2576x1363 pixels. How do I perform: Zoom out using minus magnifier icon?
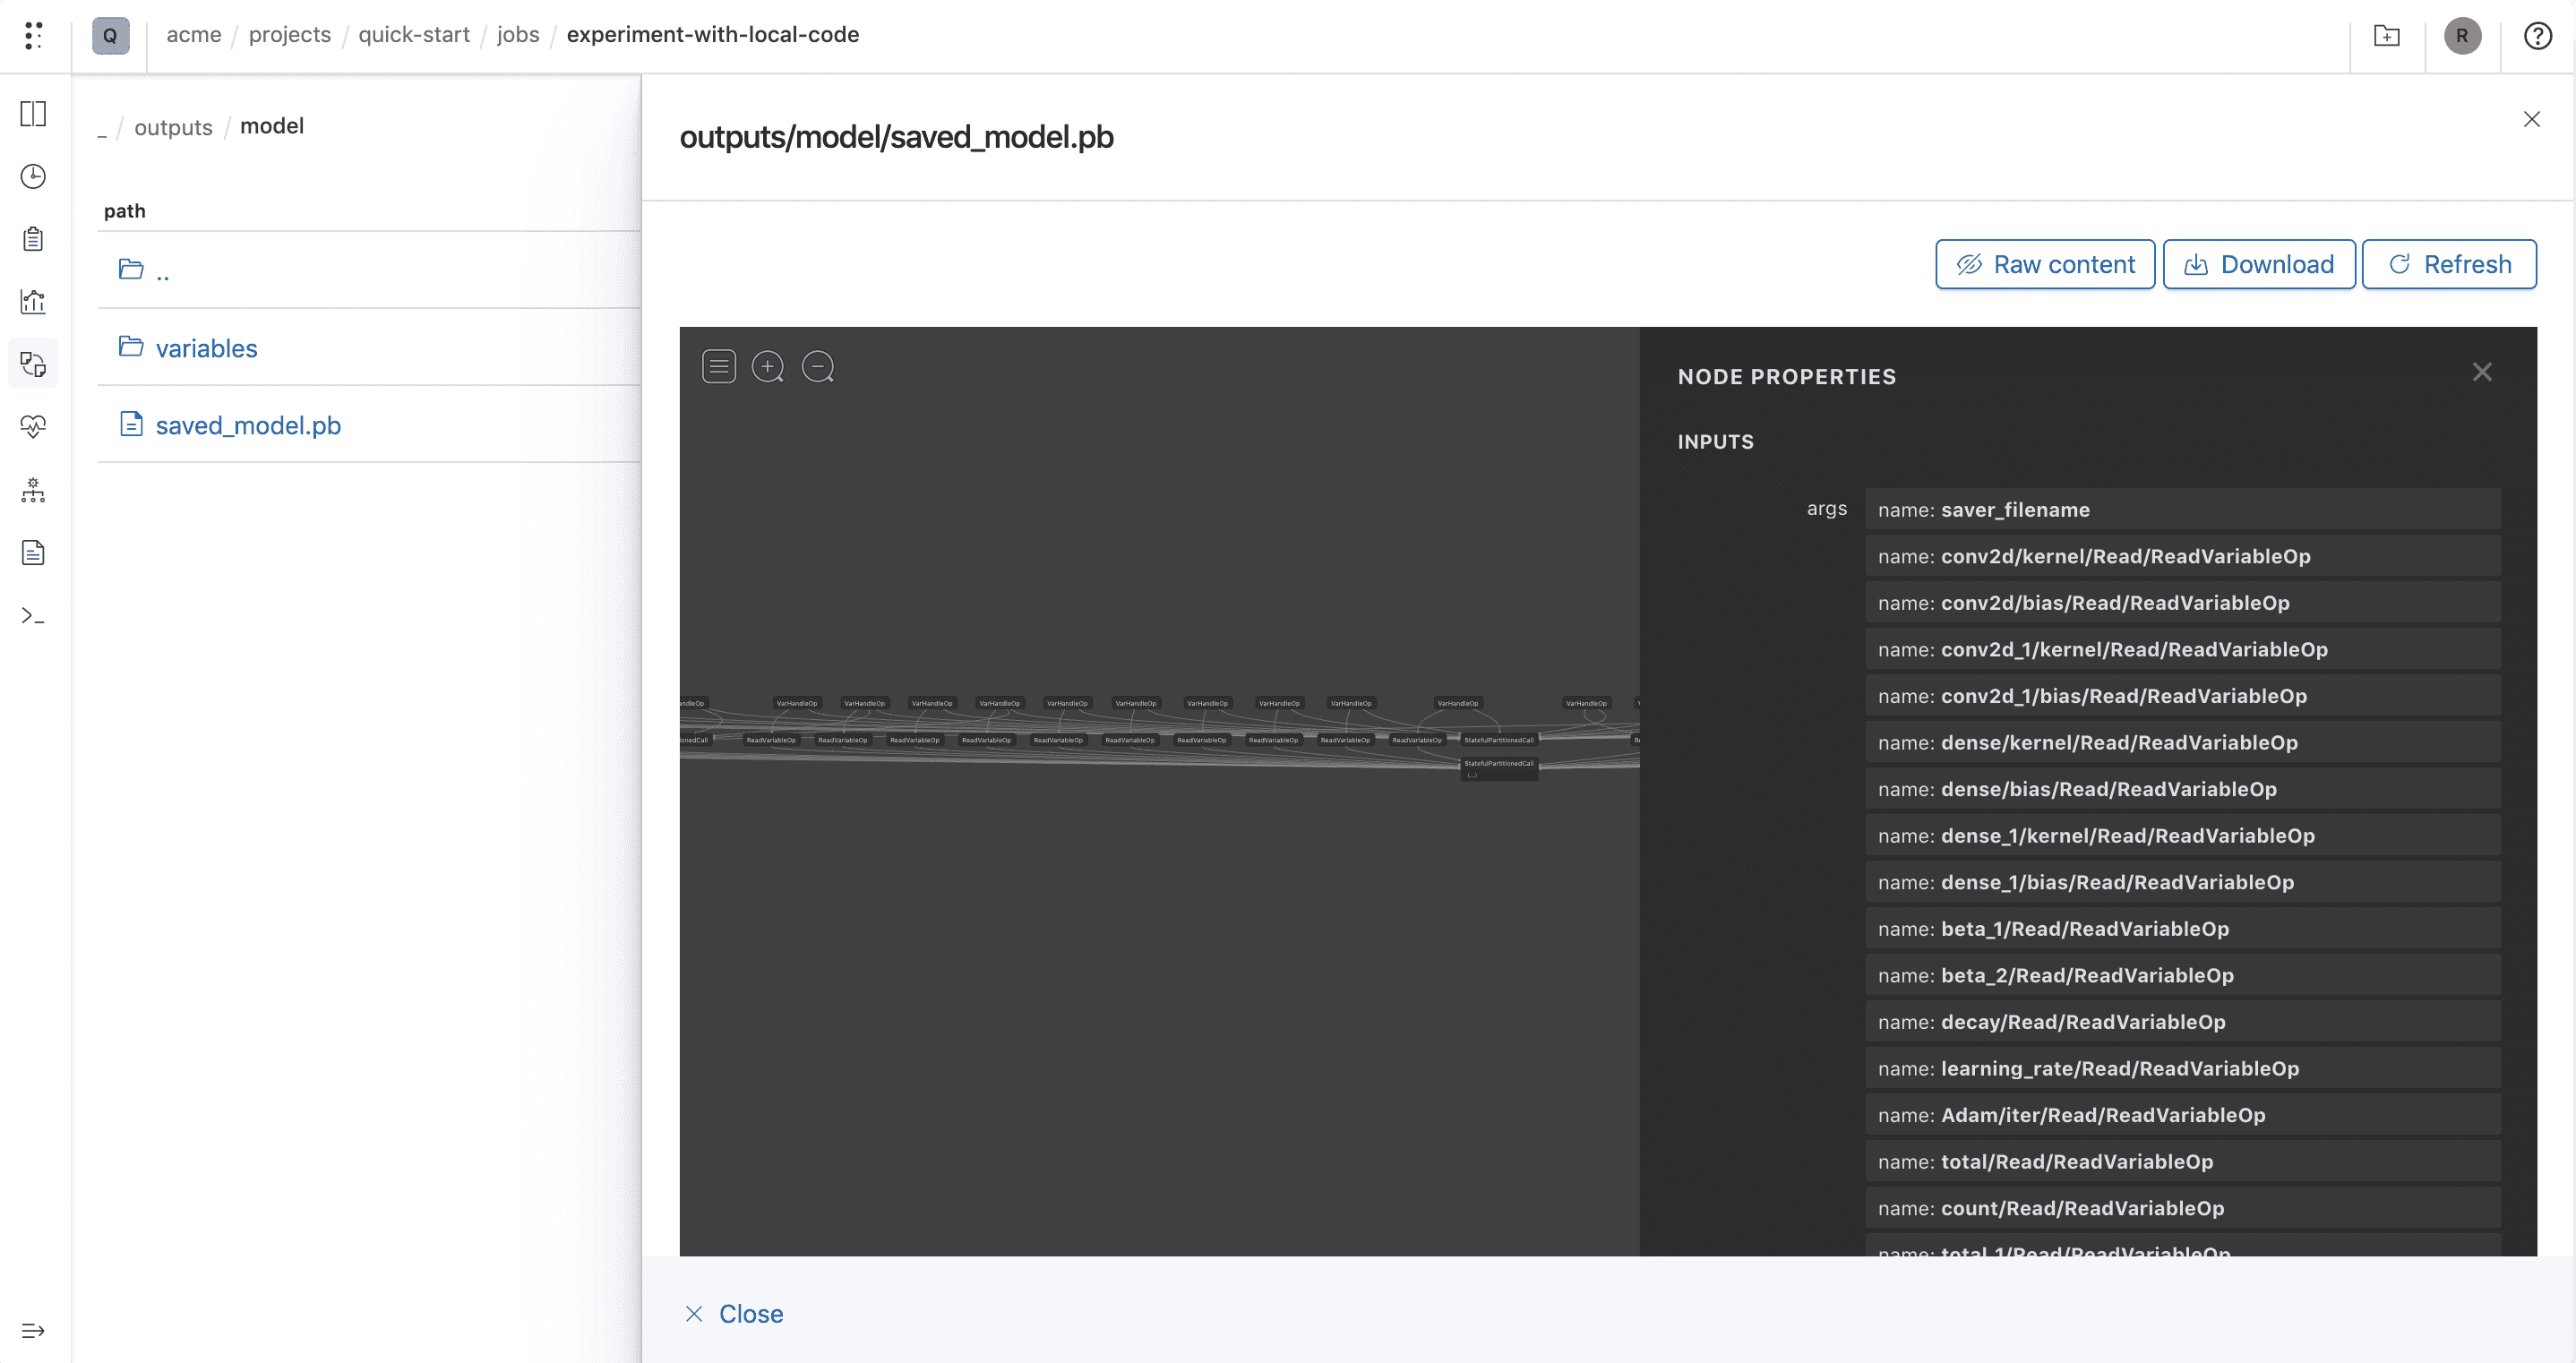pyautogui.click(x=818, y=366)
